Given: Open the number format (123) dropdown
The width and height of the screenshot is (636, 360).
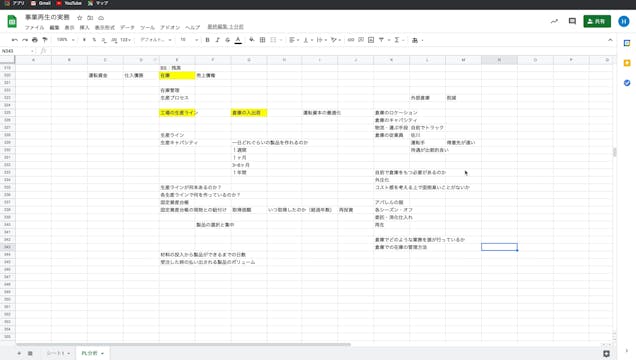Looking at the screenshot, I should pos(126,40).
